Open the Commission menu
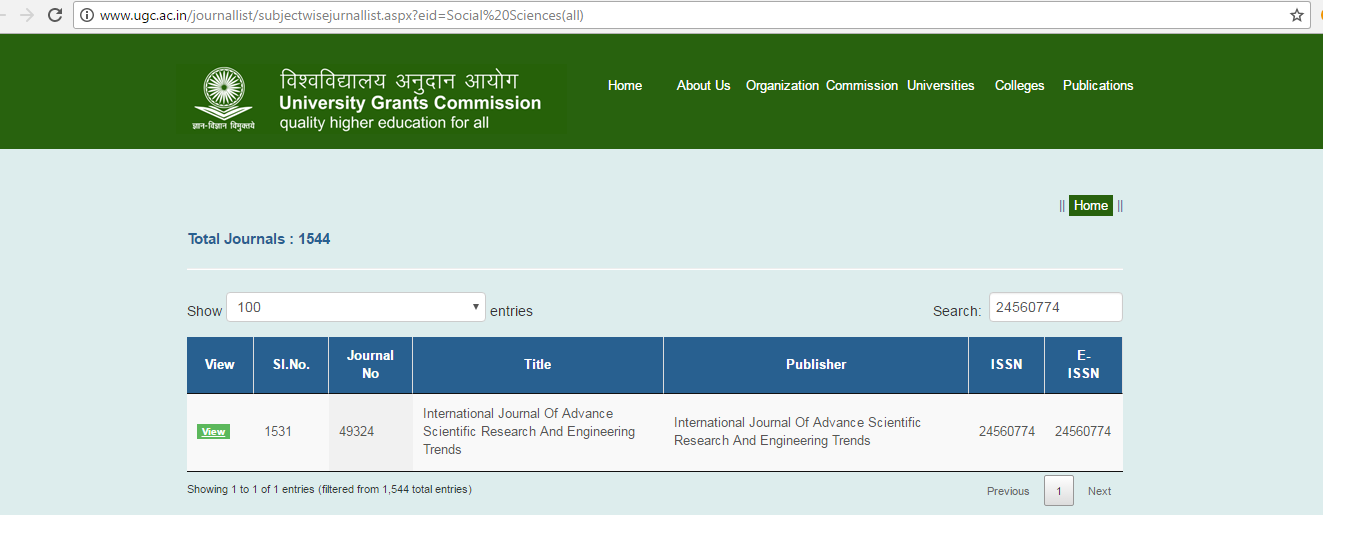 point(862,85)
